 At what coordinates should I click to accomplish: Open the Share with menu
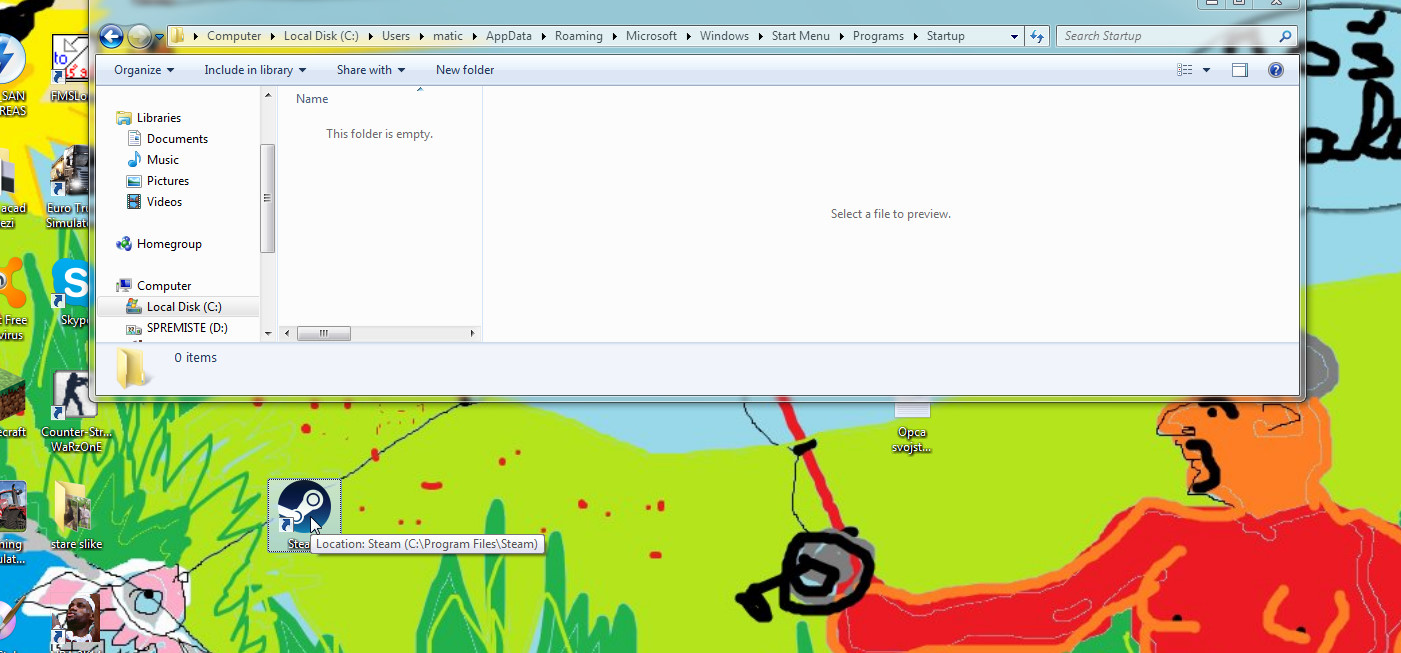(371, 70)
